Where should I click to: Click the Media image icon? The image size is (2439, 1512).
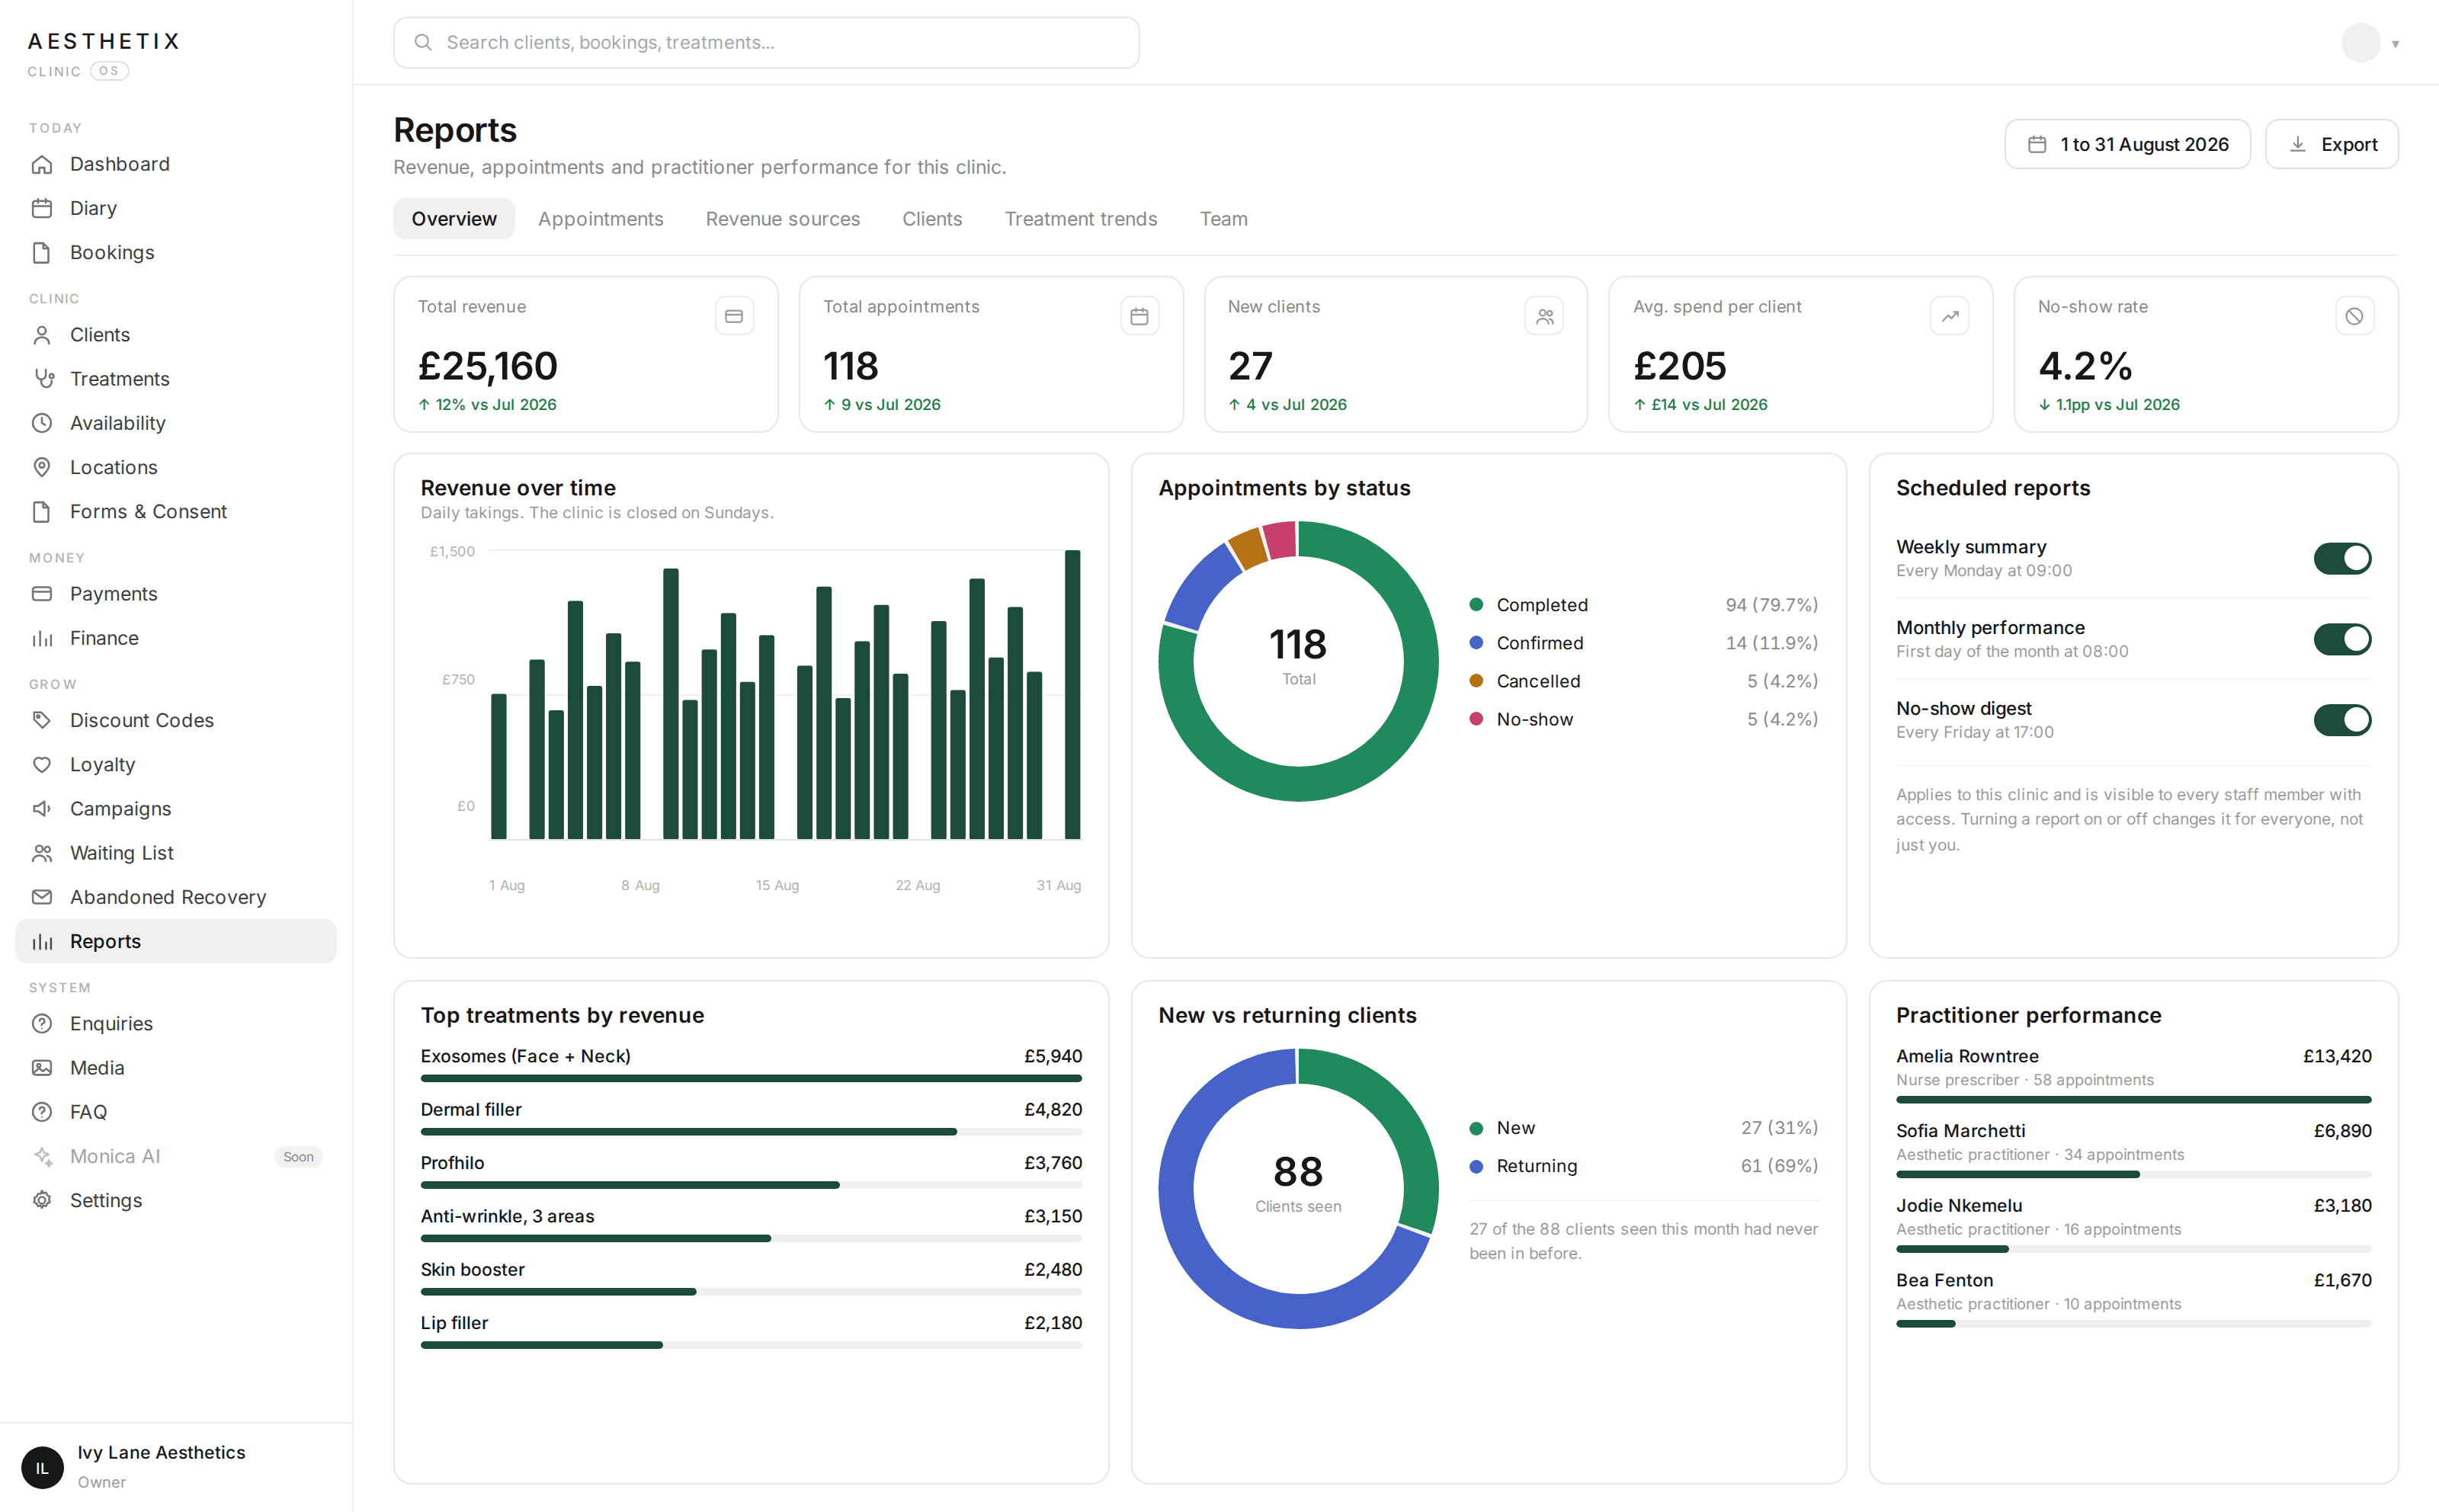[42, 1068]
